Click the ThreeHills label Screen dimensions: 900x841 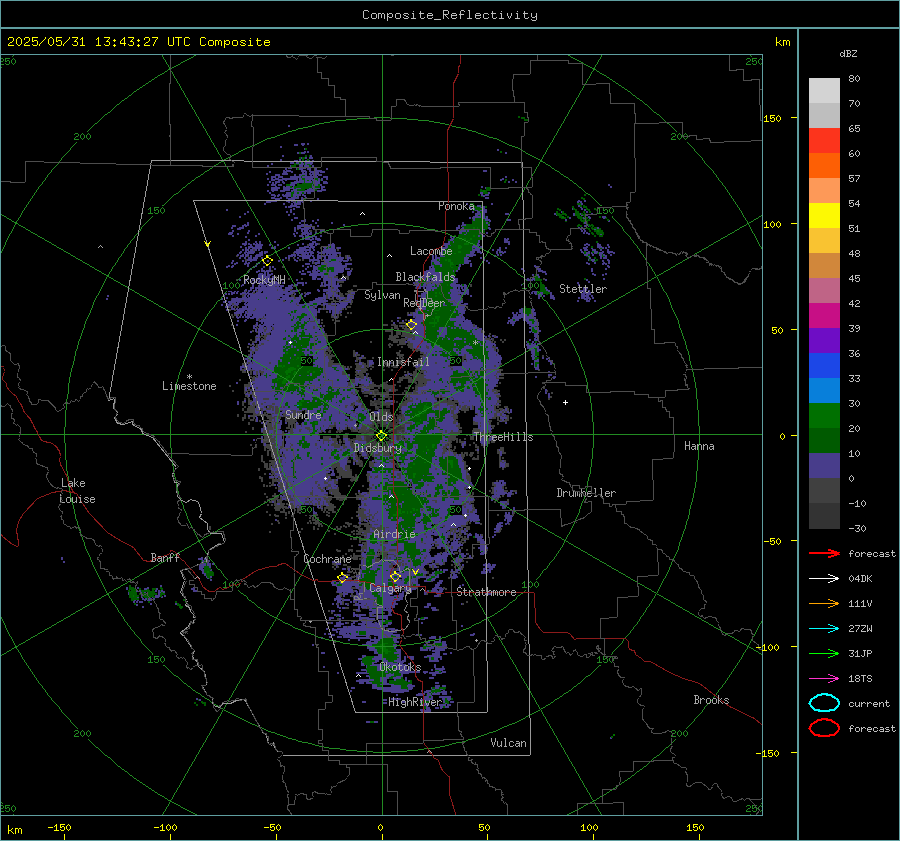pyautogui.click(x=503, y=437)
